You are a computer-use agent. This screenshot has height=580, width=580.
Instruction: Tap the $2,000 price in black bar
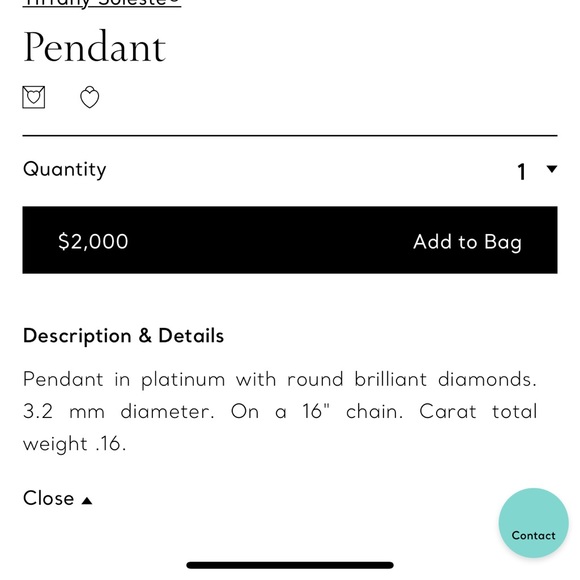coord(93,241)
